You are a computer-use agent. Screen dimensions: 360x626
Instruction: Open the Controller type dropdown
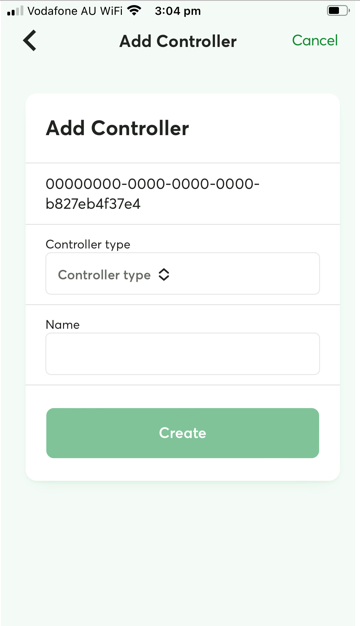(x=182, y=273)
